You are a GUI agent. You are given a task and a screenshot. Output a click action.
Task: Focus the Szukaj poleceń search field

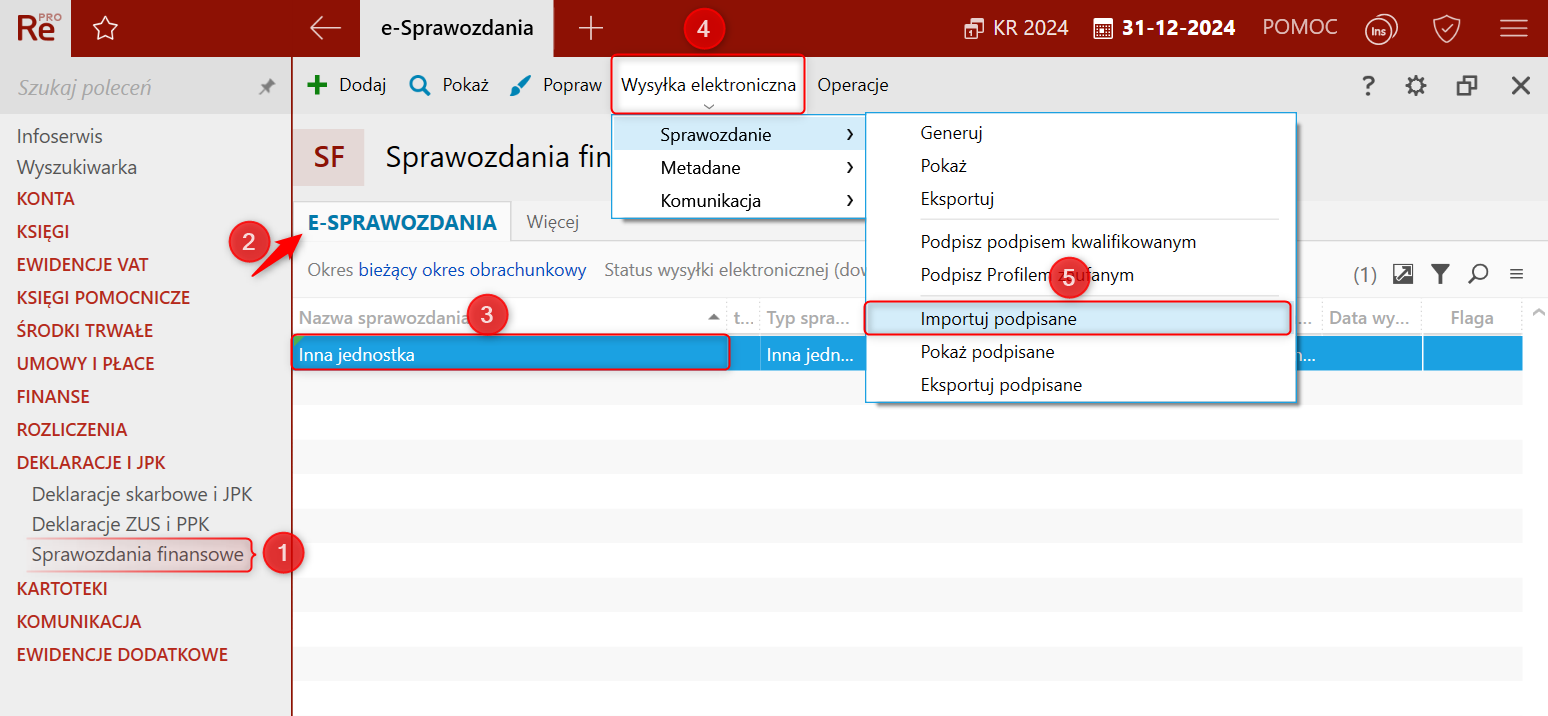coord(130,88)
